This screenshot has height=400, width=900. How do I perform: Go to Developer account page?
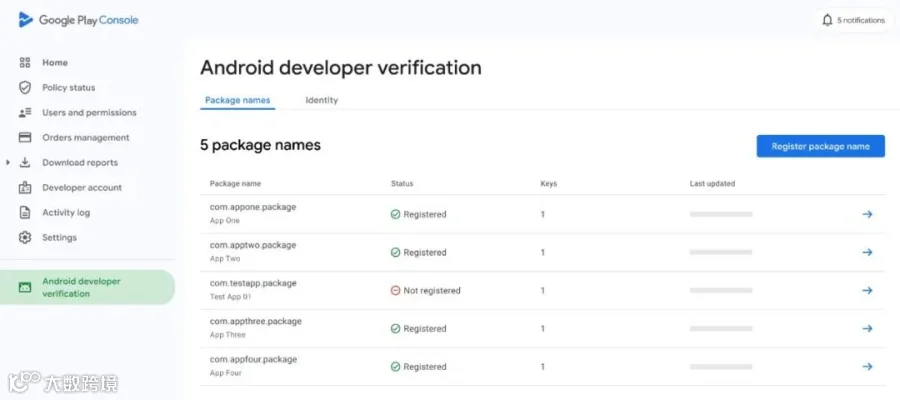tap(82, 188)
